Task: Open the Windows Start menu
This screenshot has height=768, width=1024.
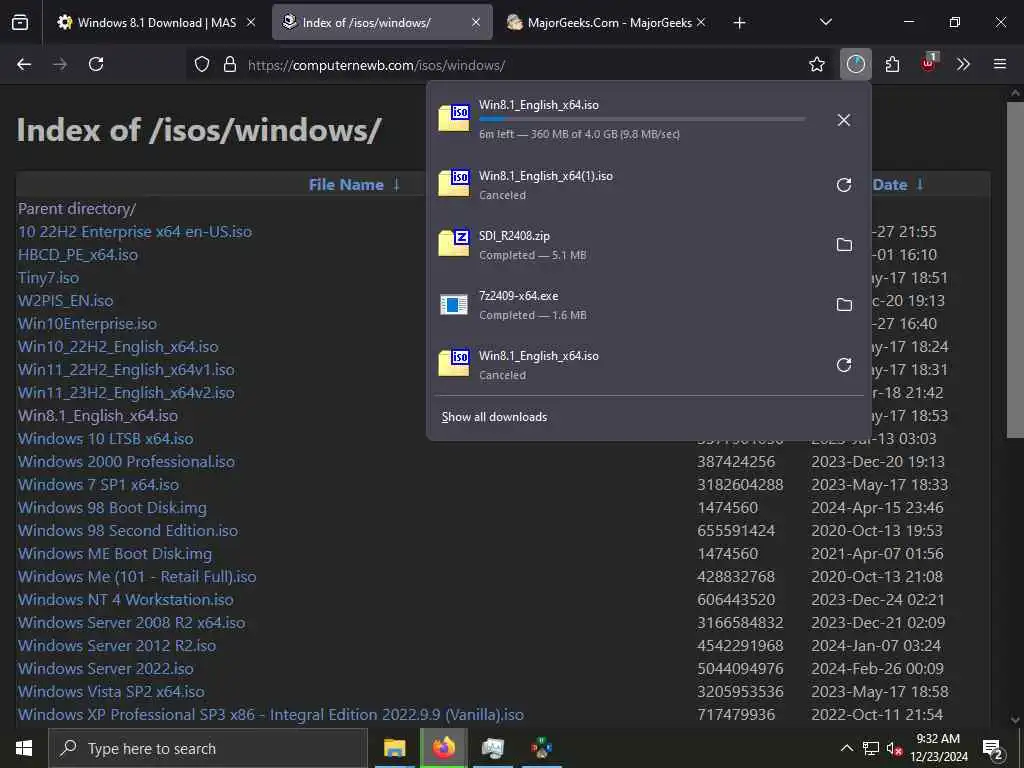Action: point(24,748)
